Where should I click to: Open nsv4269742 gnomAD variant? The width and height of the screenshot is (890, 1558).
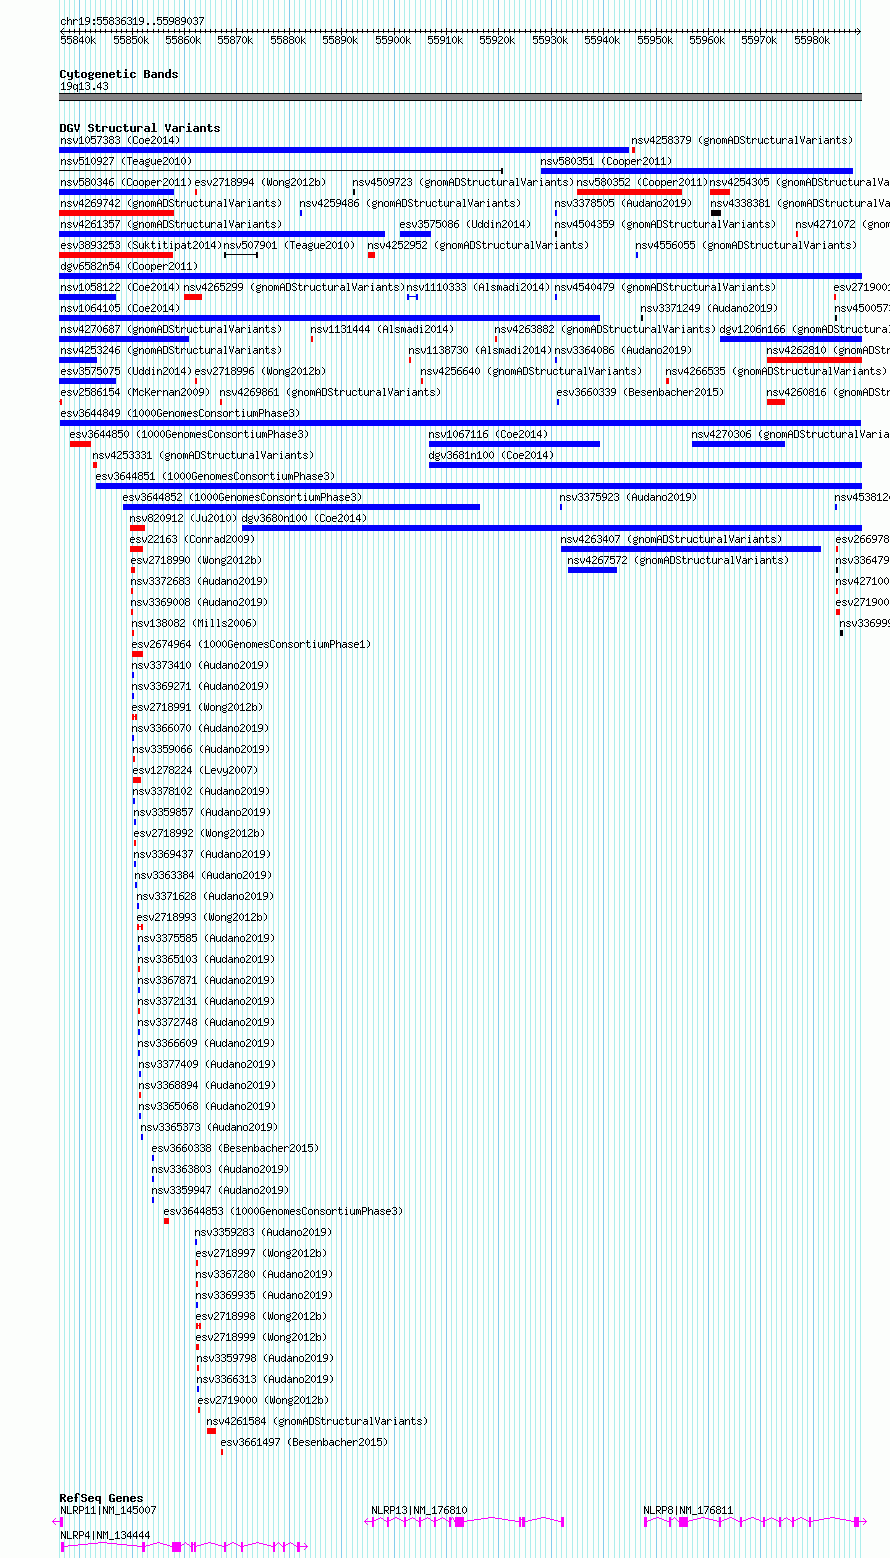tap(171, 203)
